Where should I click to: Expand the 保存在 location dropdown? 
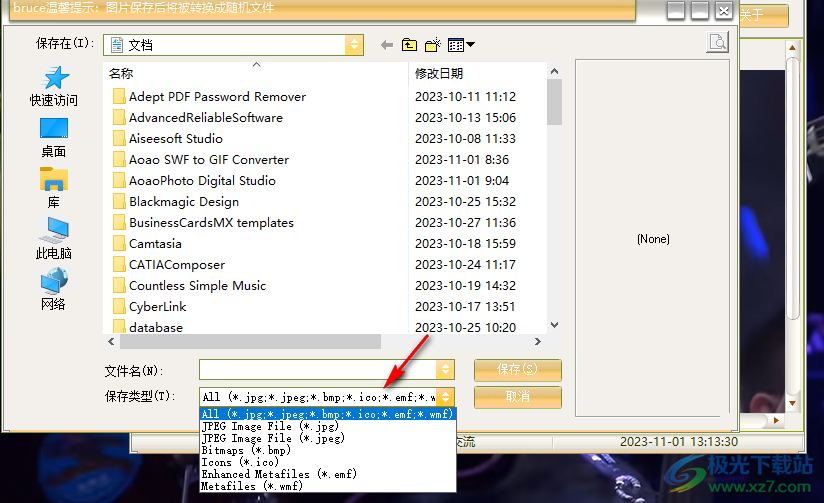[x=354, y=45]
